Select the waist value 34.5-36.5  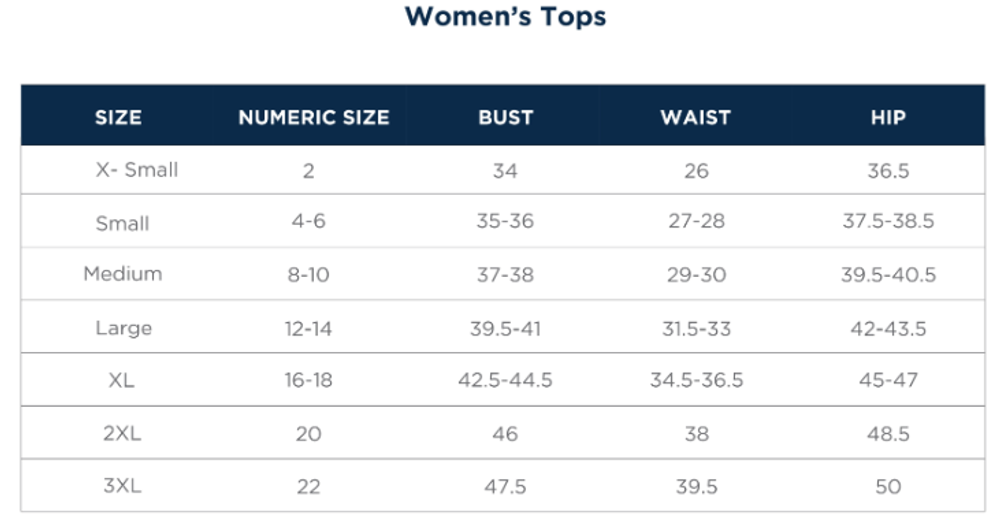coord(696,380)
